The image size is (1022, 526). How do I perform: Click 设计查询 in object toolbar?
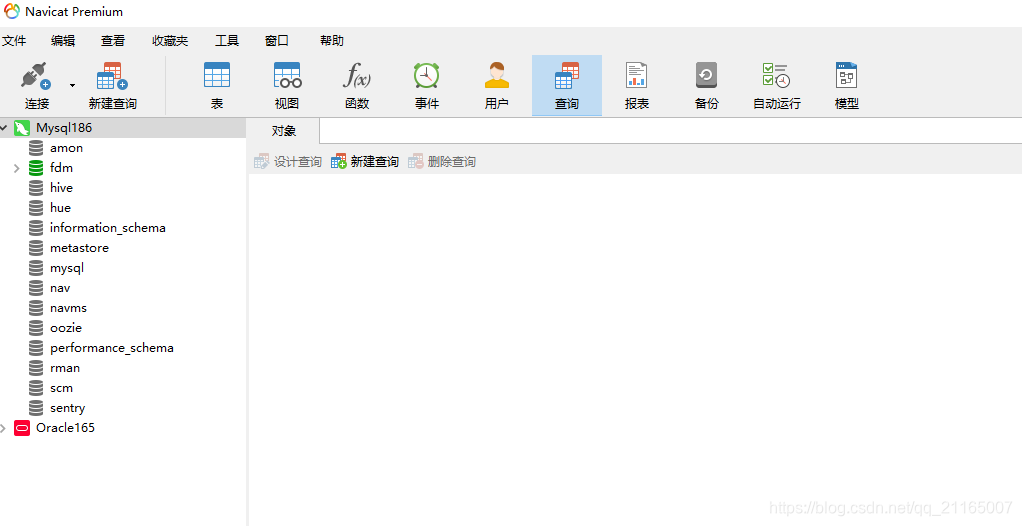tap(288, 162)
